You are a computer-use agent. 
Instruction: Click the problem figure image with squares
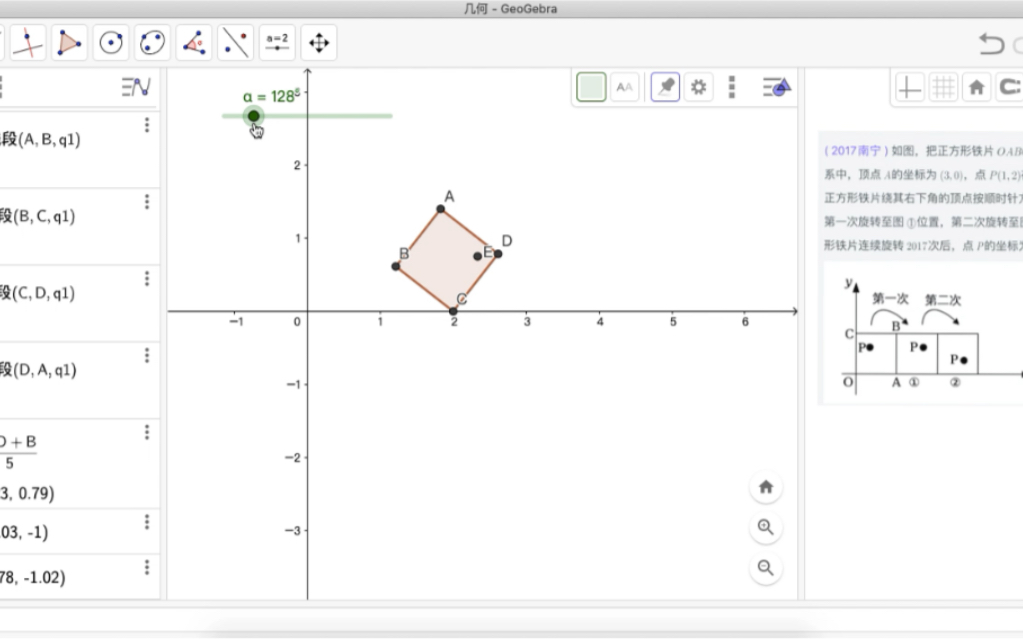pyautogui.click(x=923, y=334)
